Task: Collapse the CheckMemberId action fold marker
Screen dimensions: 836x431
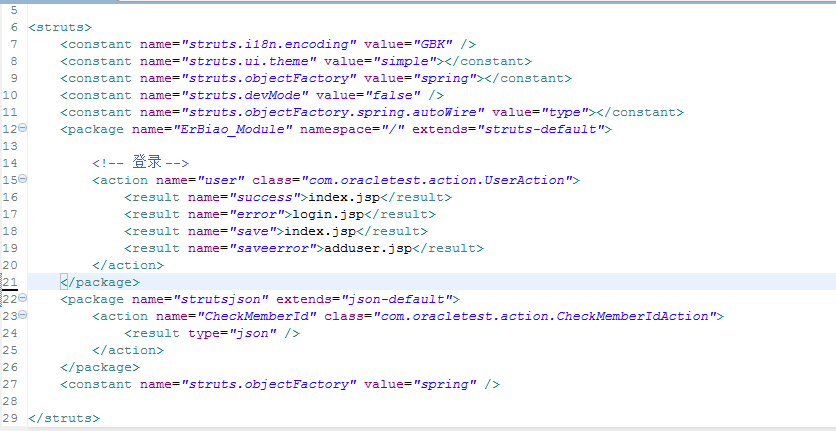Action: tap(23, 316)
